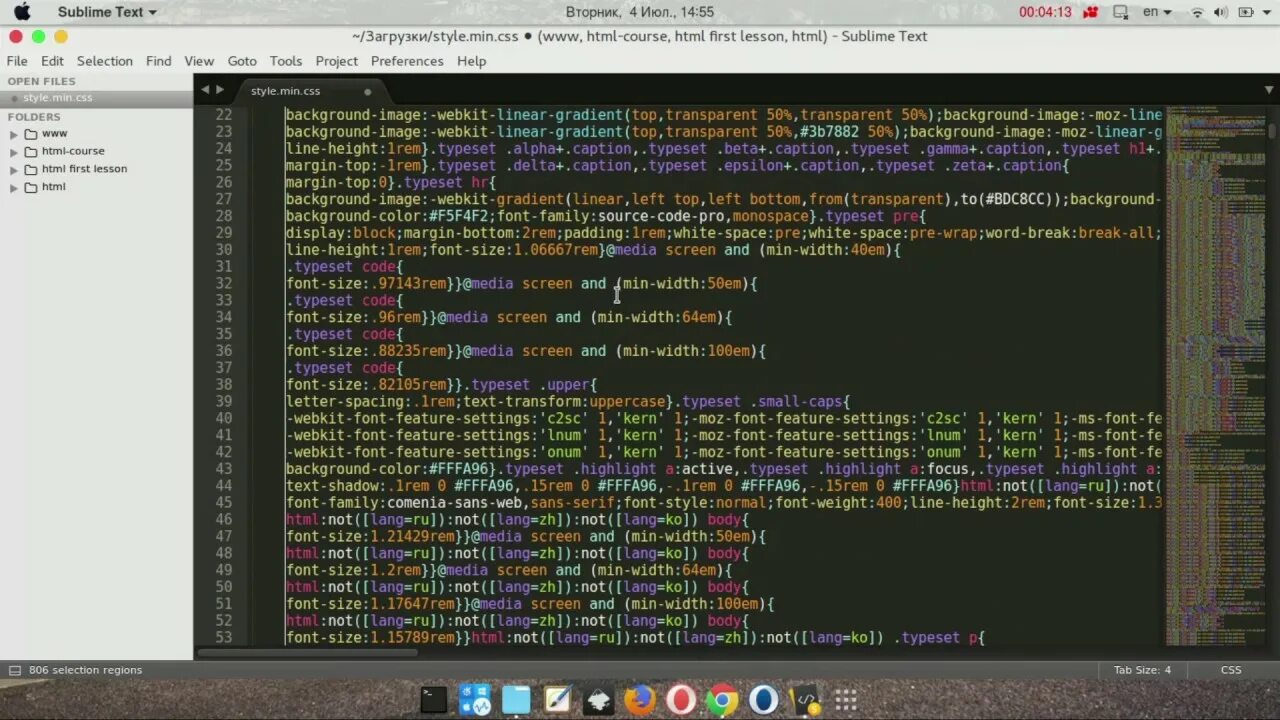Open the Tools menu
Screen dimensions: 1280x720
pyautogui.click(x=286, y=61)
